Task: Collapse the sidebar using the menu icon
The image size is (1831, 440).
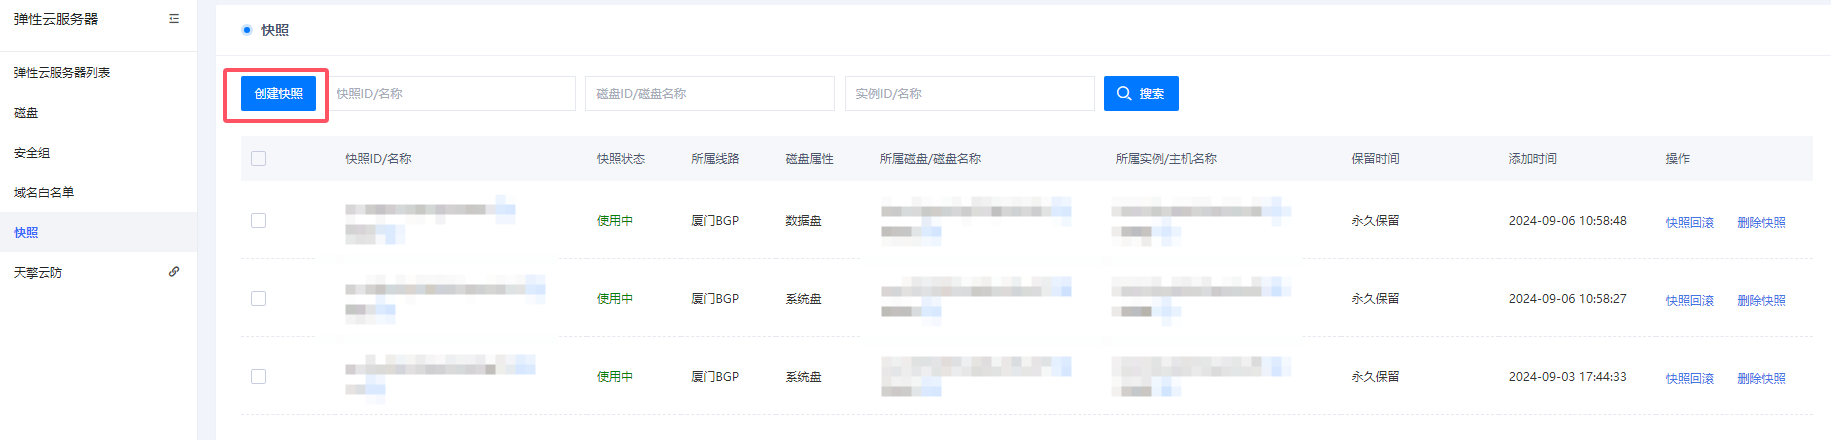Action: click(x=174, y=19)
